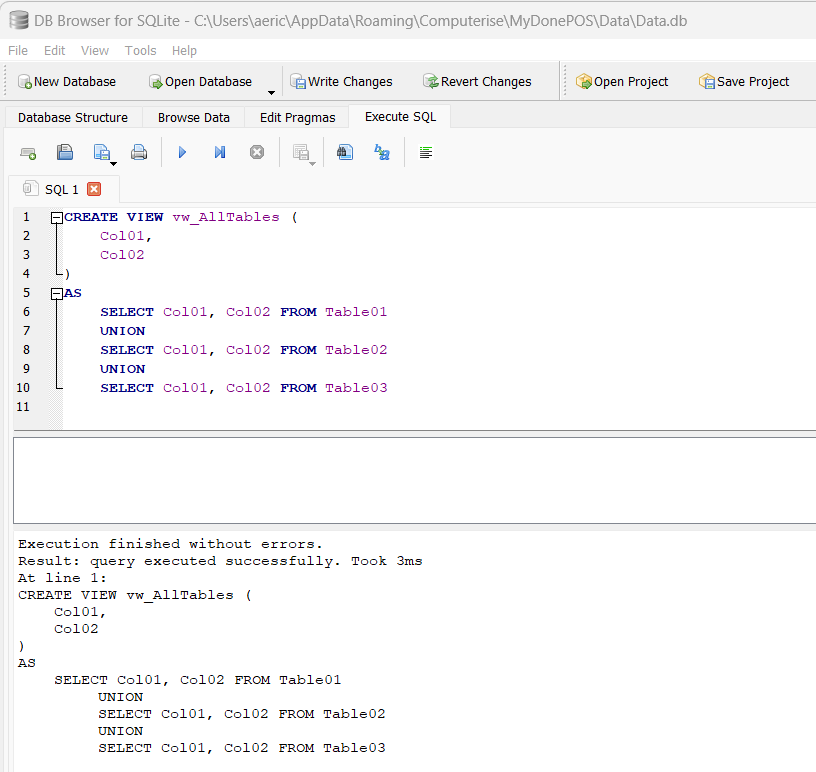Switch to the Browse Data tab
816x772 pixels.
point(193,117)
